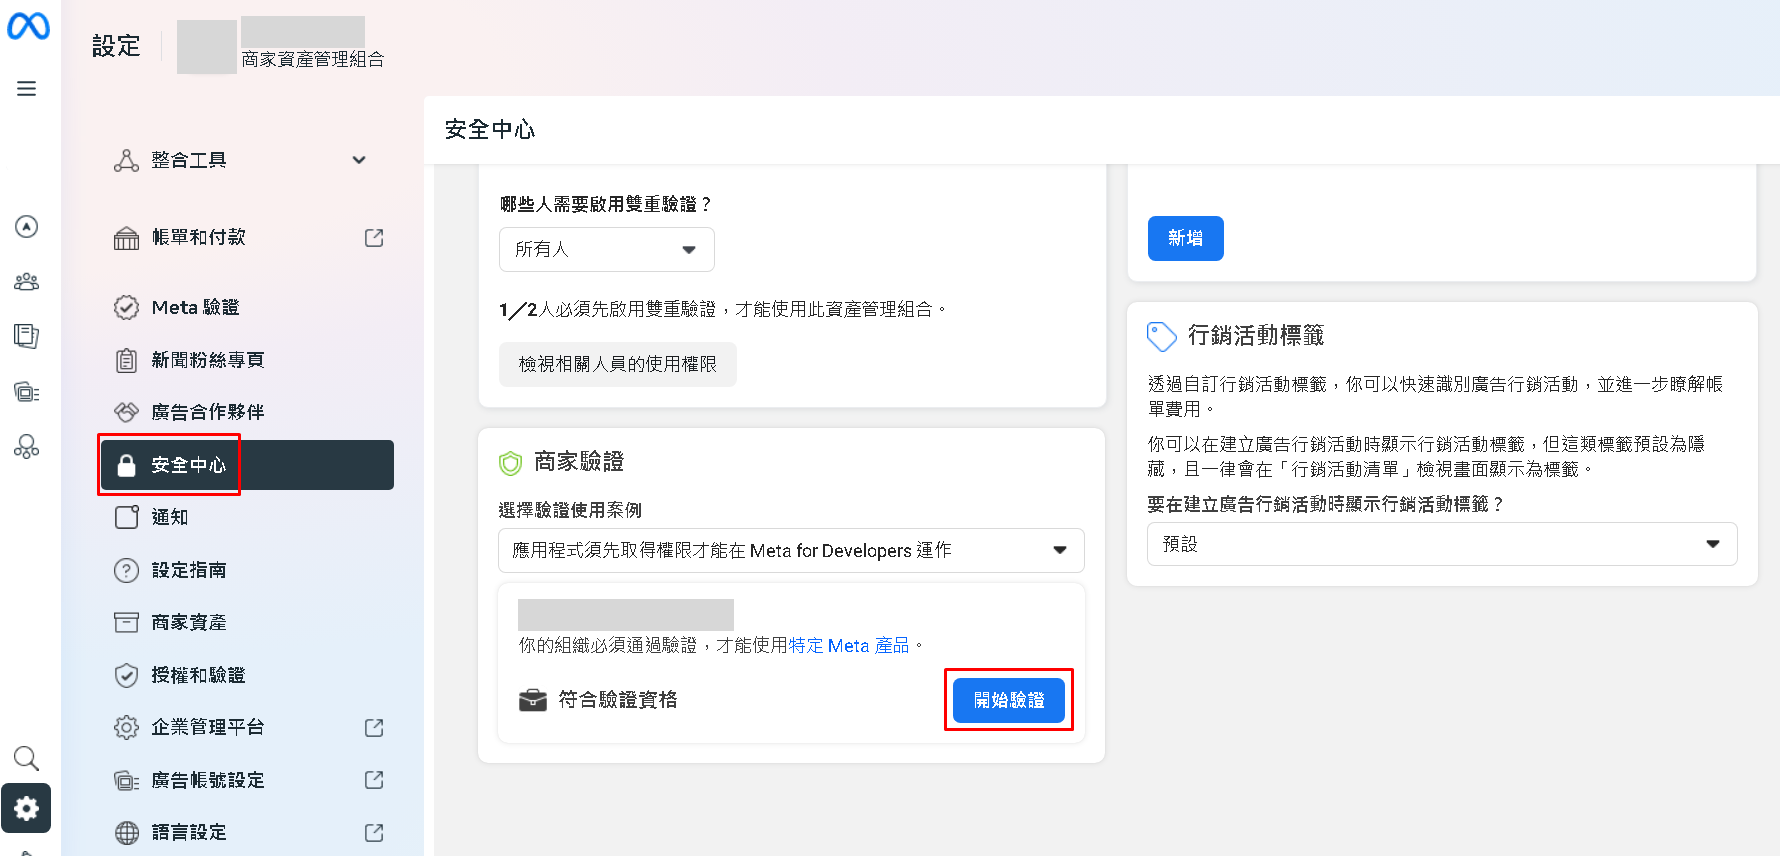Expand the 整合工具 section chevron
This screenshot has width=1780, height=856.
pos(359,160)
